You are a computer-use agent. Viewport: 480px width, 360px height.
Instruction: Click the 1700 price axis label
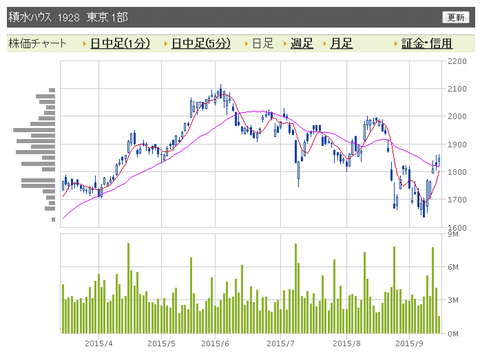click(457, 200)
